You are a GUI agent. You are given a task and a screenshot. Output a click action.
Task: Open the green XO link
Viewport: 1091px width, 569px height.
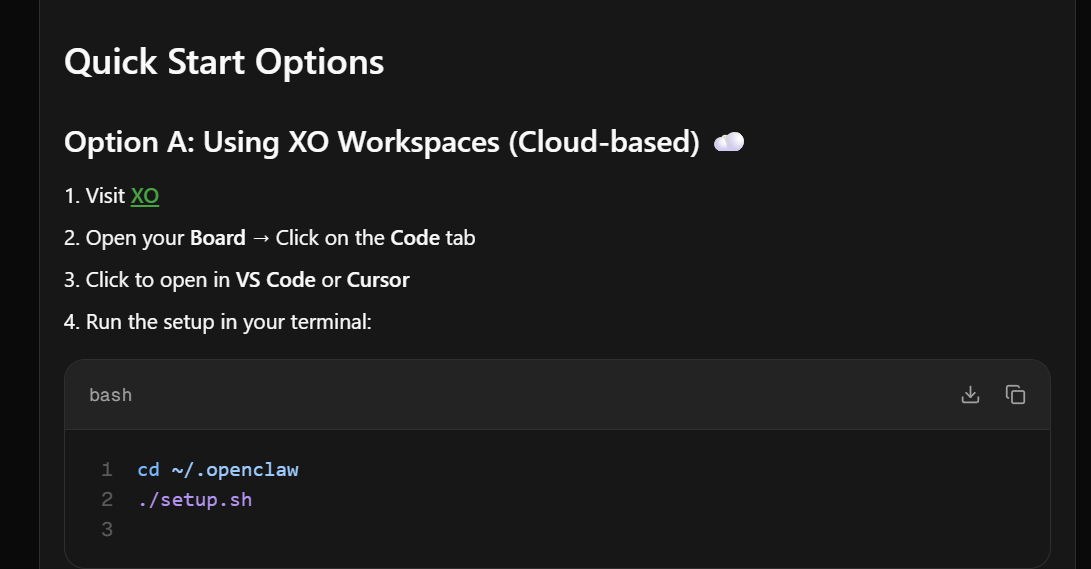point(145,196)
